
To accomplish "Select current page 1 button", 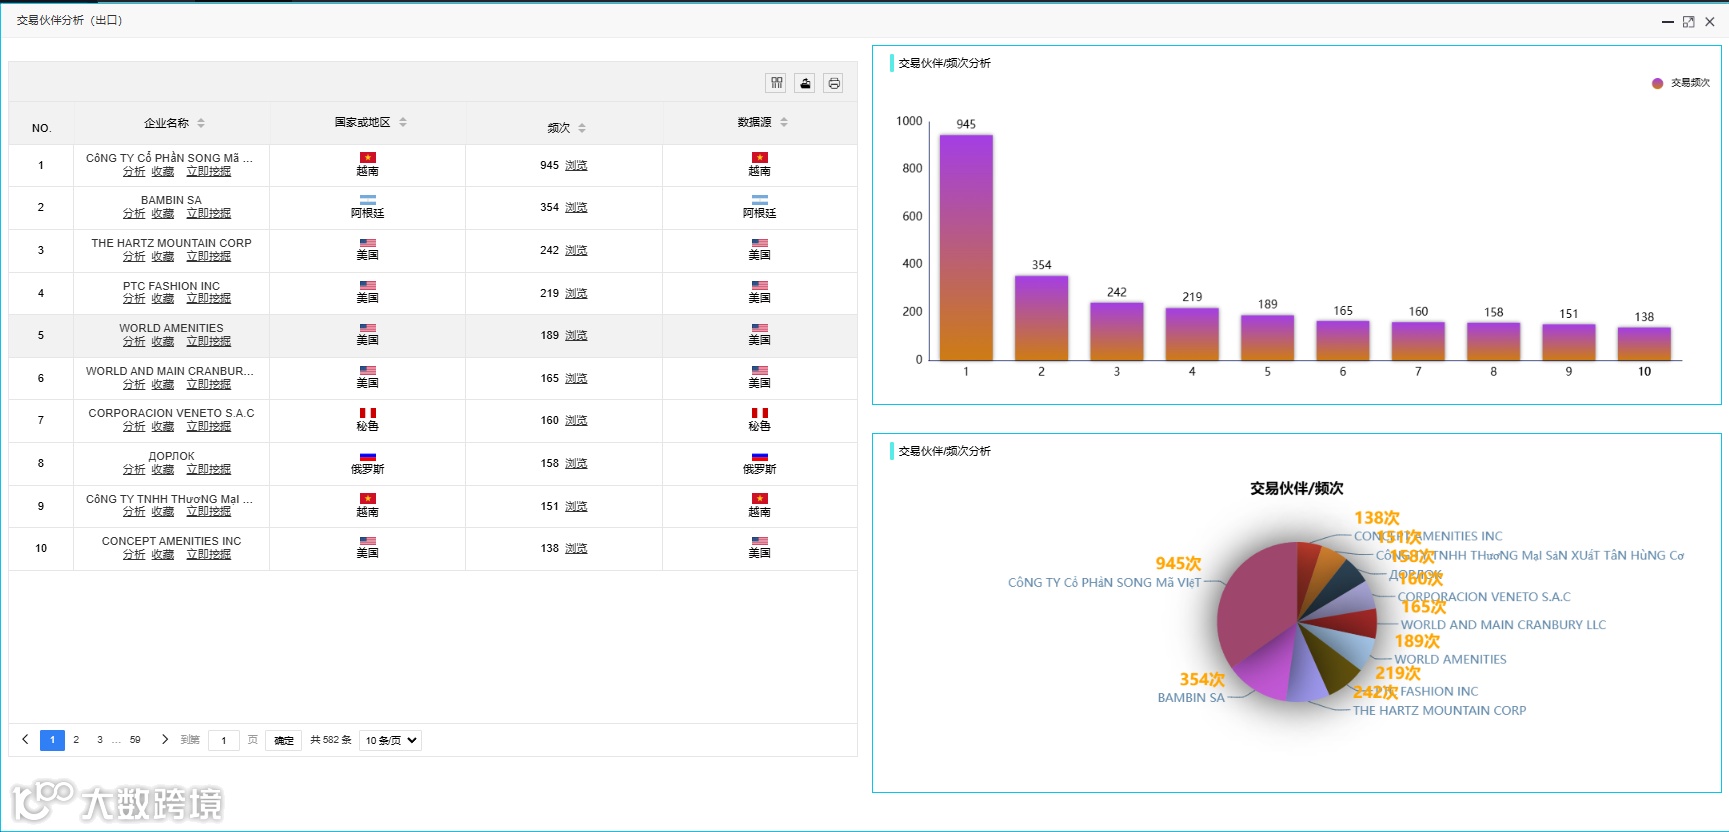I will pyautogui.click(x=52, y=740).
